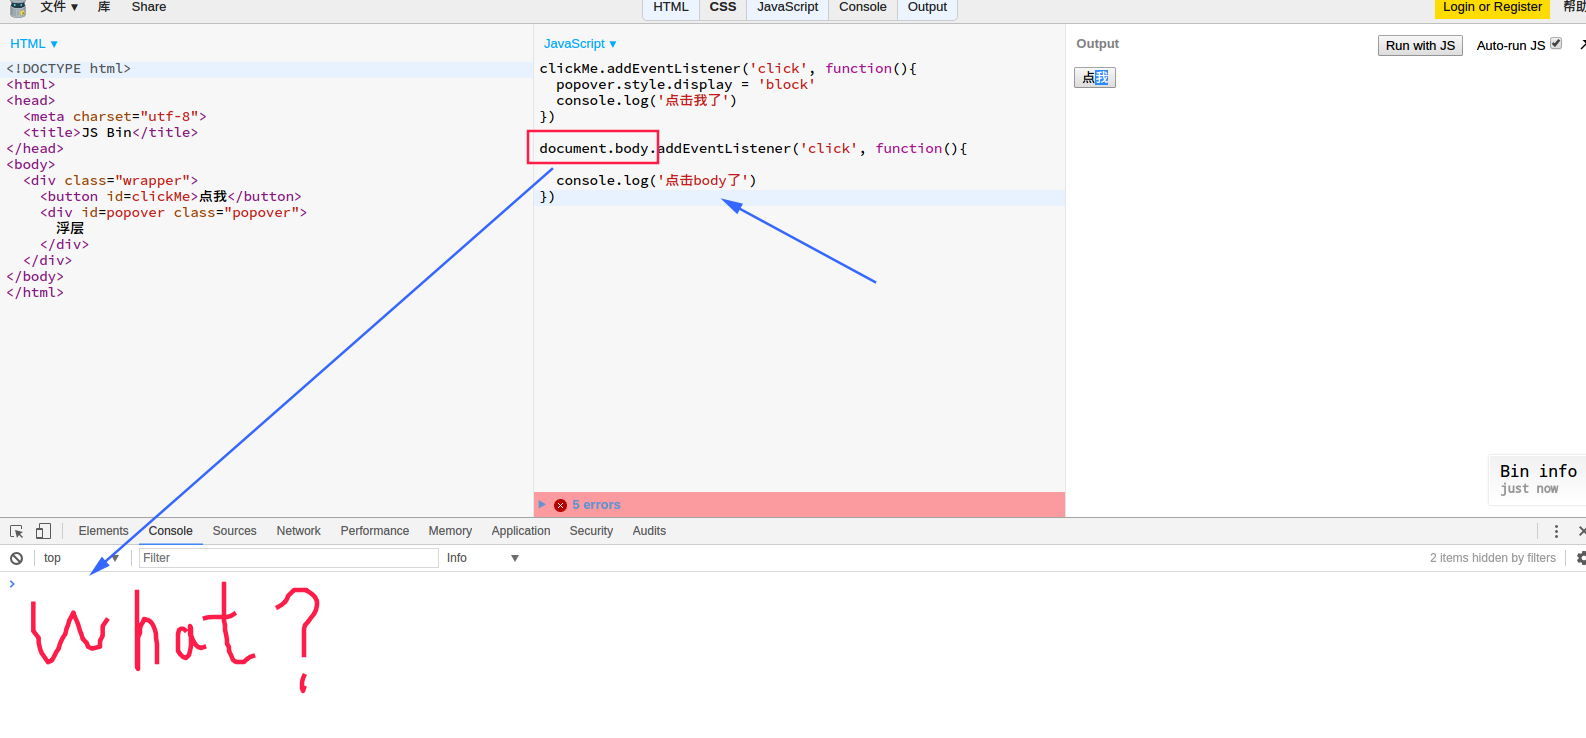Click the <!DOCTYPE html> line in HTML editor
Viewport: 1586px width, 738px height.
(x=68, y=69)
